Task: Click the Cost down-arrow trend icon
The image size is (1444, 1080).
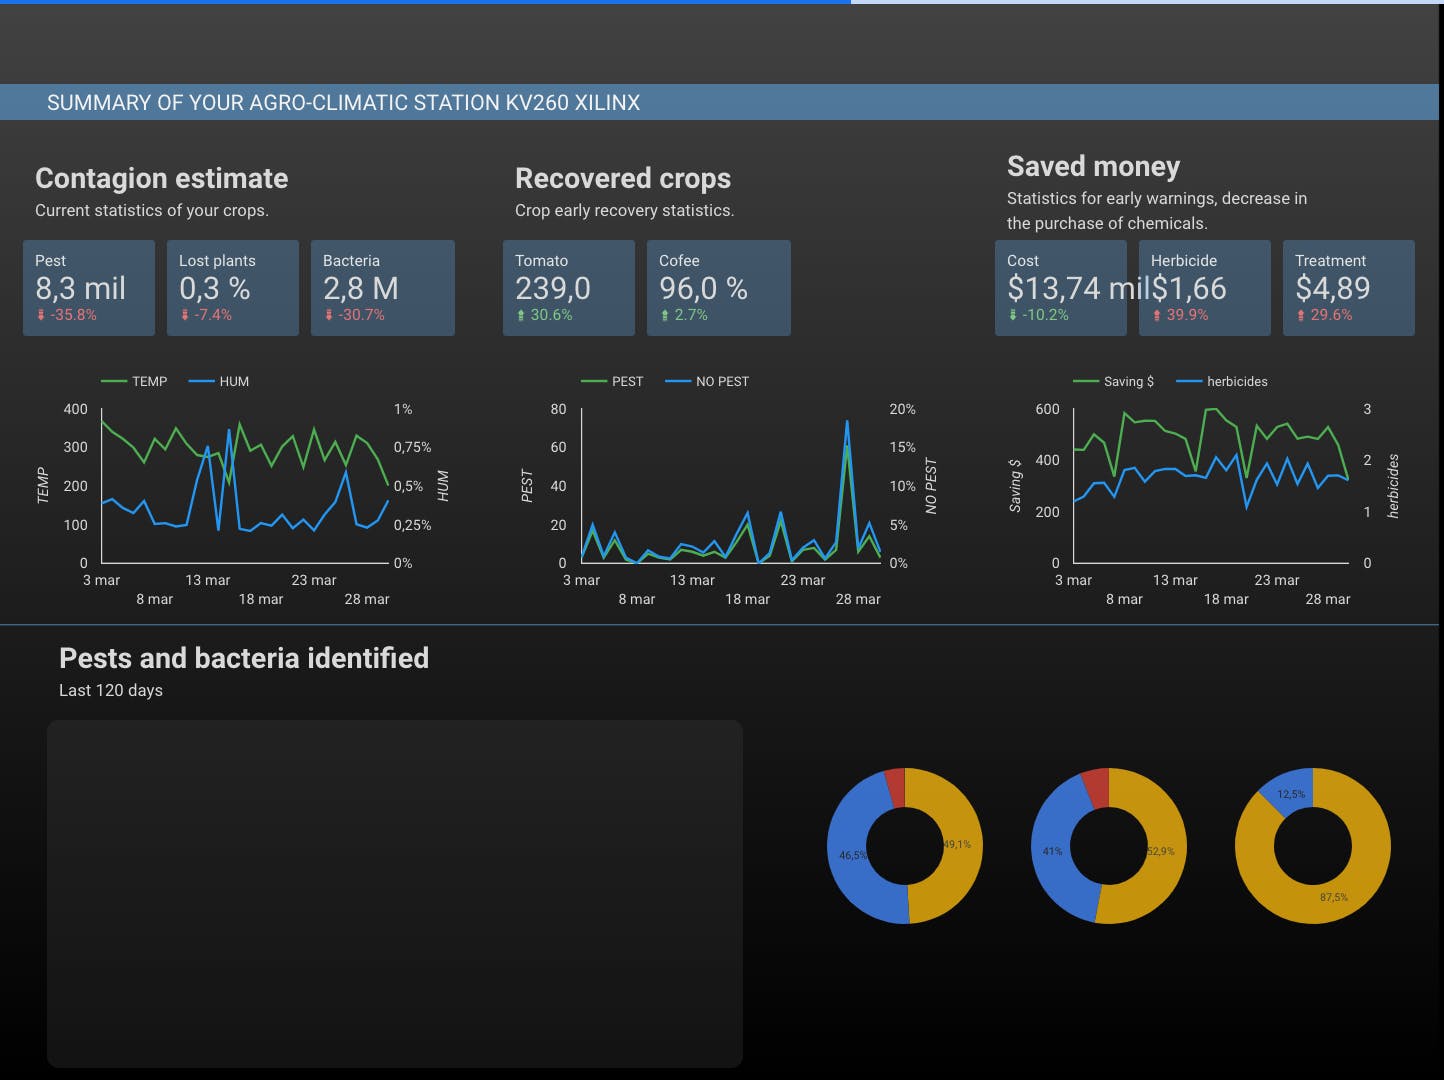Action: point(1013,315)
